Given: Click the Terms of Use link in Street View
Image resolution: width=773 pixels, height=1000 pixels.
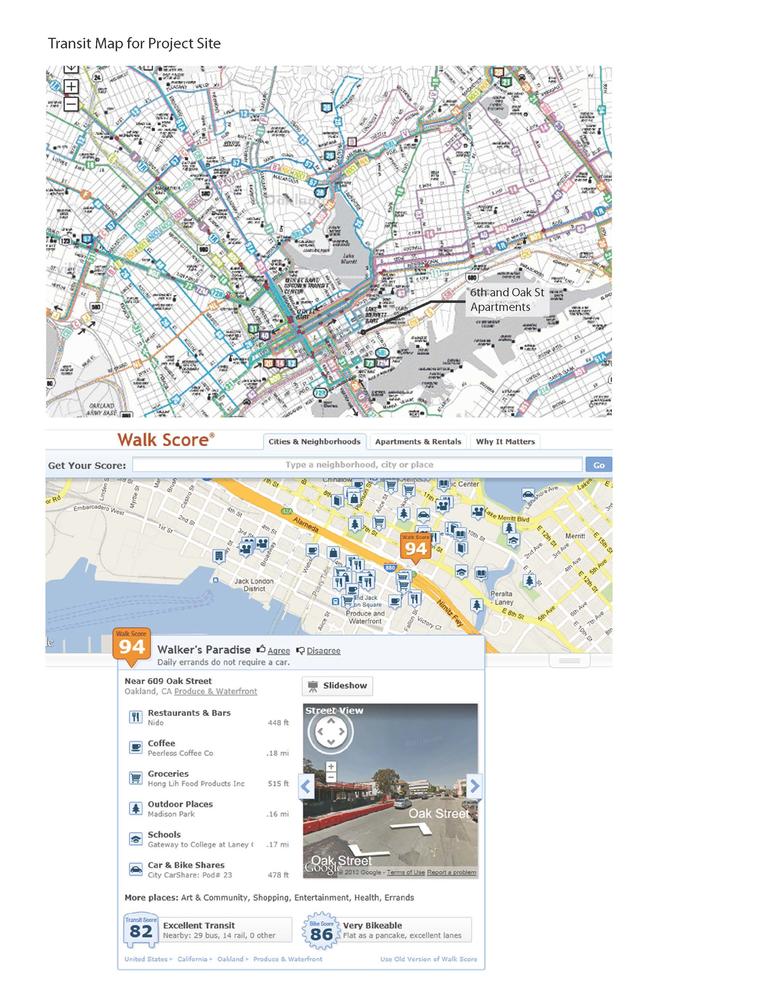Looking at the screenshot, I should point(406,872).
